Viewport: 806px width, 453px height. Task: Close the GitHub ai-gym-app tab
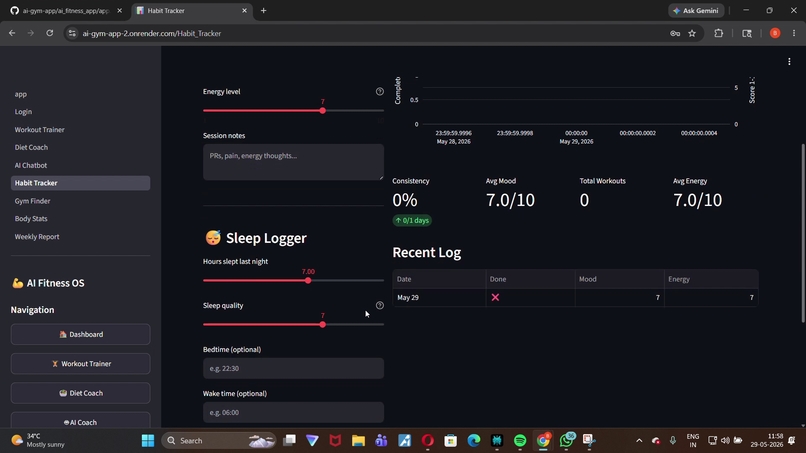[120, 10]
